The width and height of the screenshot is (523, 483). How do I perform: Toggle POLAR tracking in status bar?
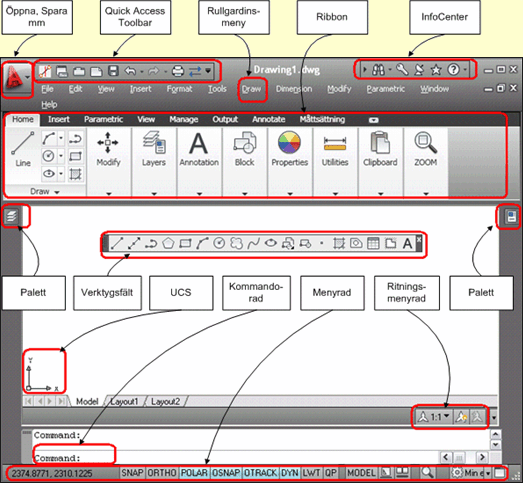pyautogui.click(x=194, y=473)
